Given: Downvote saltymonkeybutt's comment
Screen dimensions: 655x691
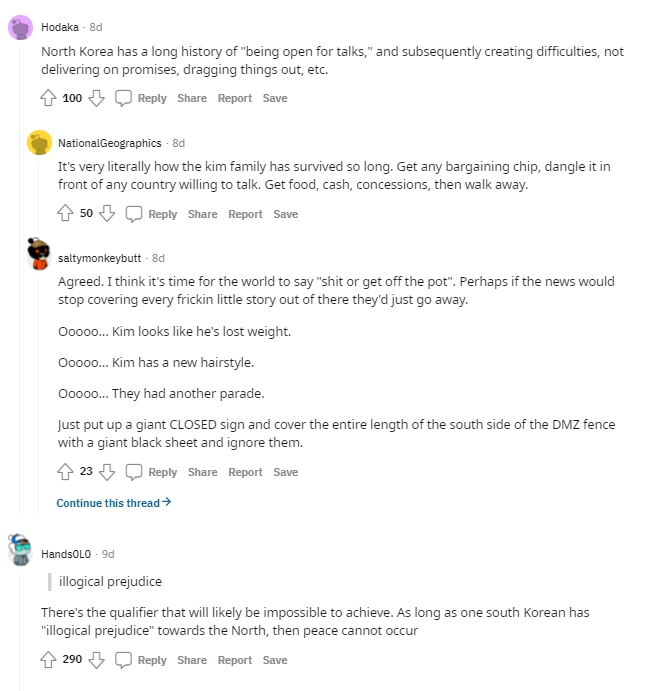Looking at the screenshot, I should (107, 472).
